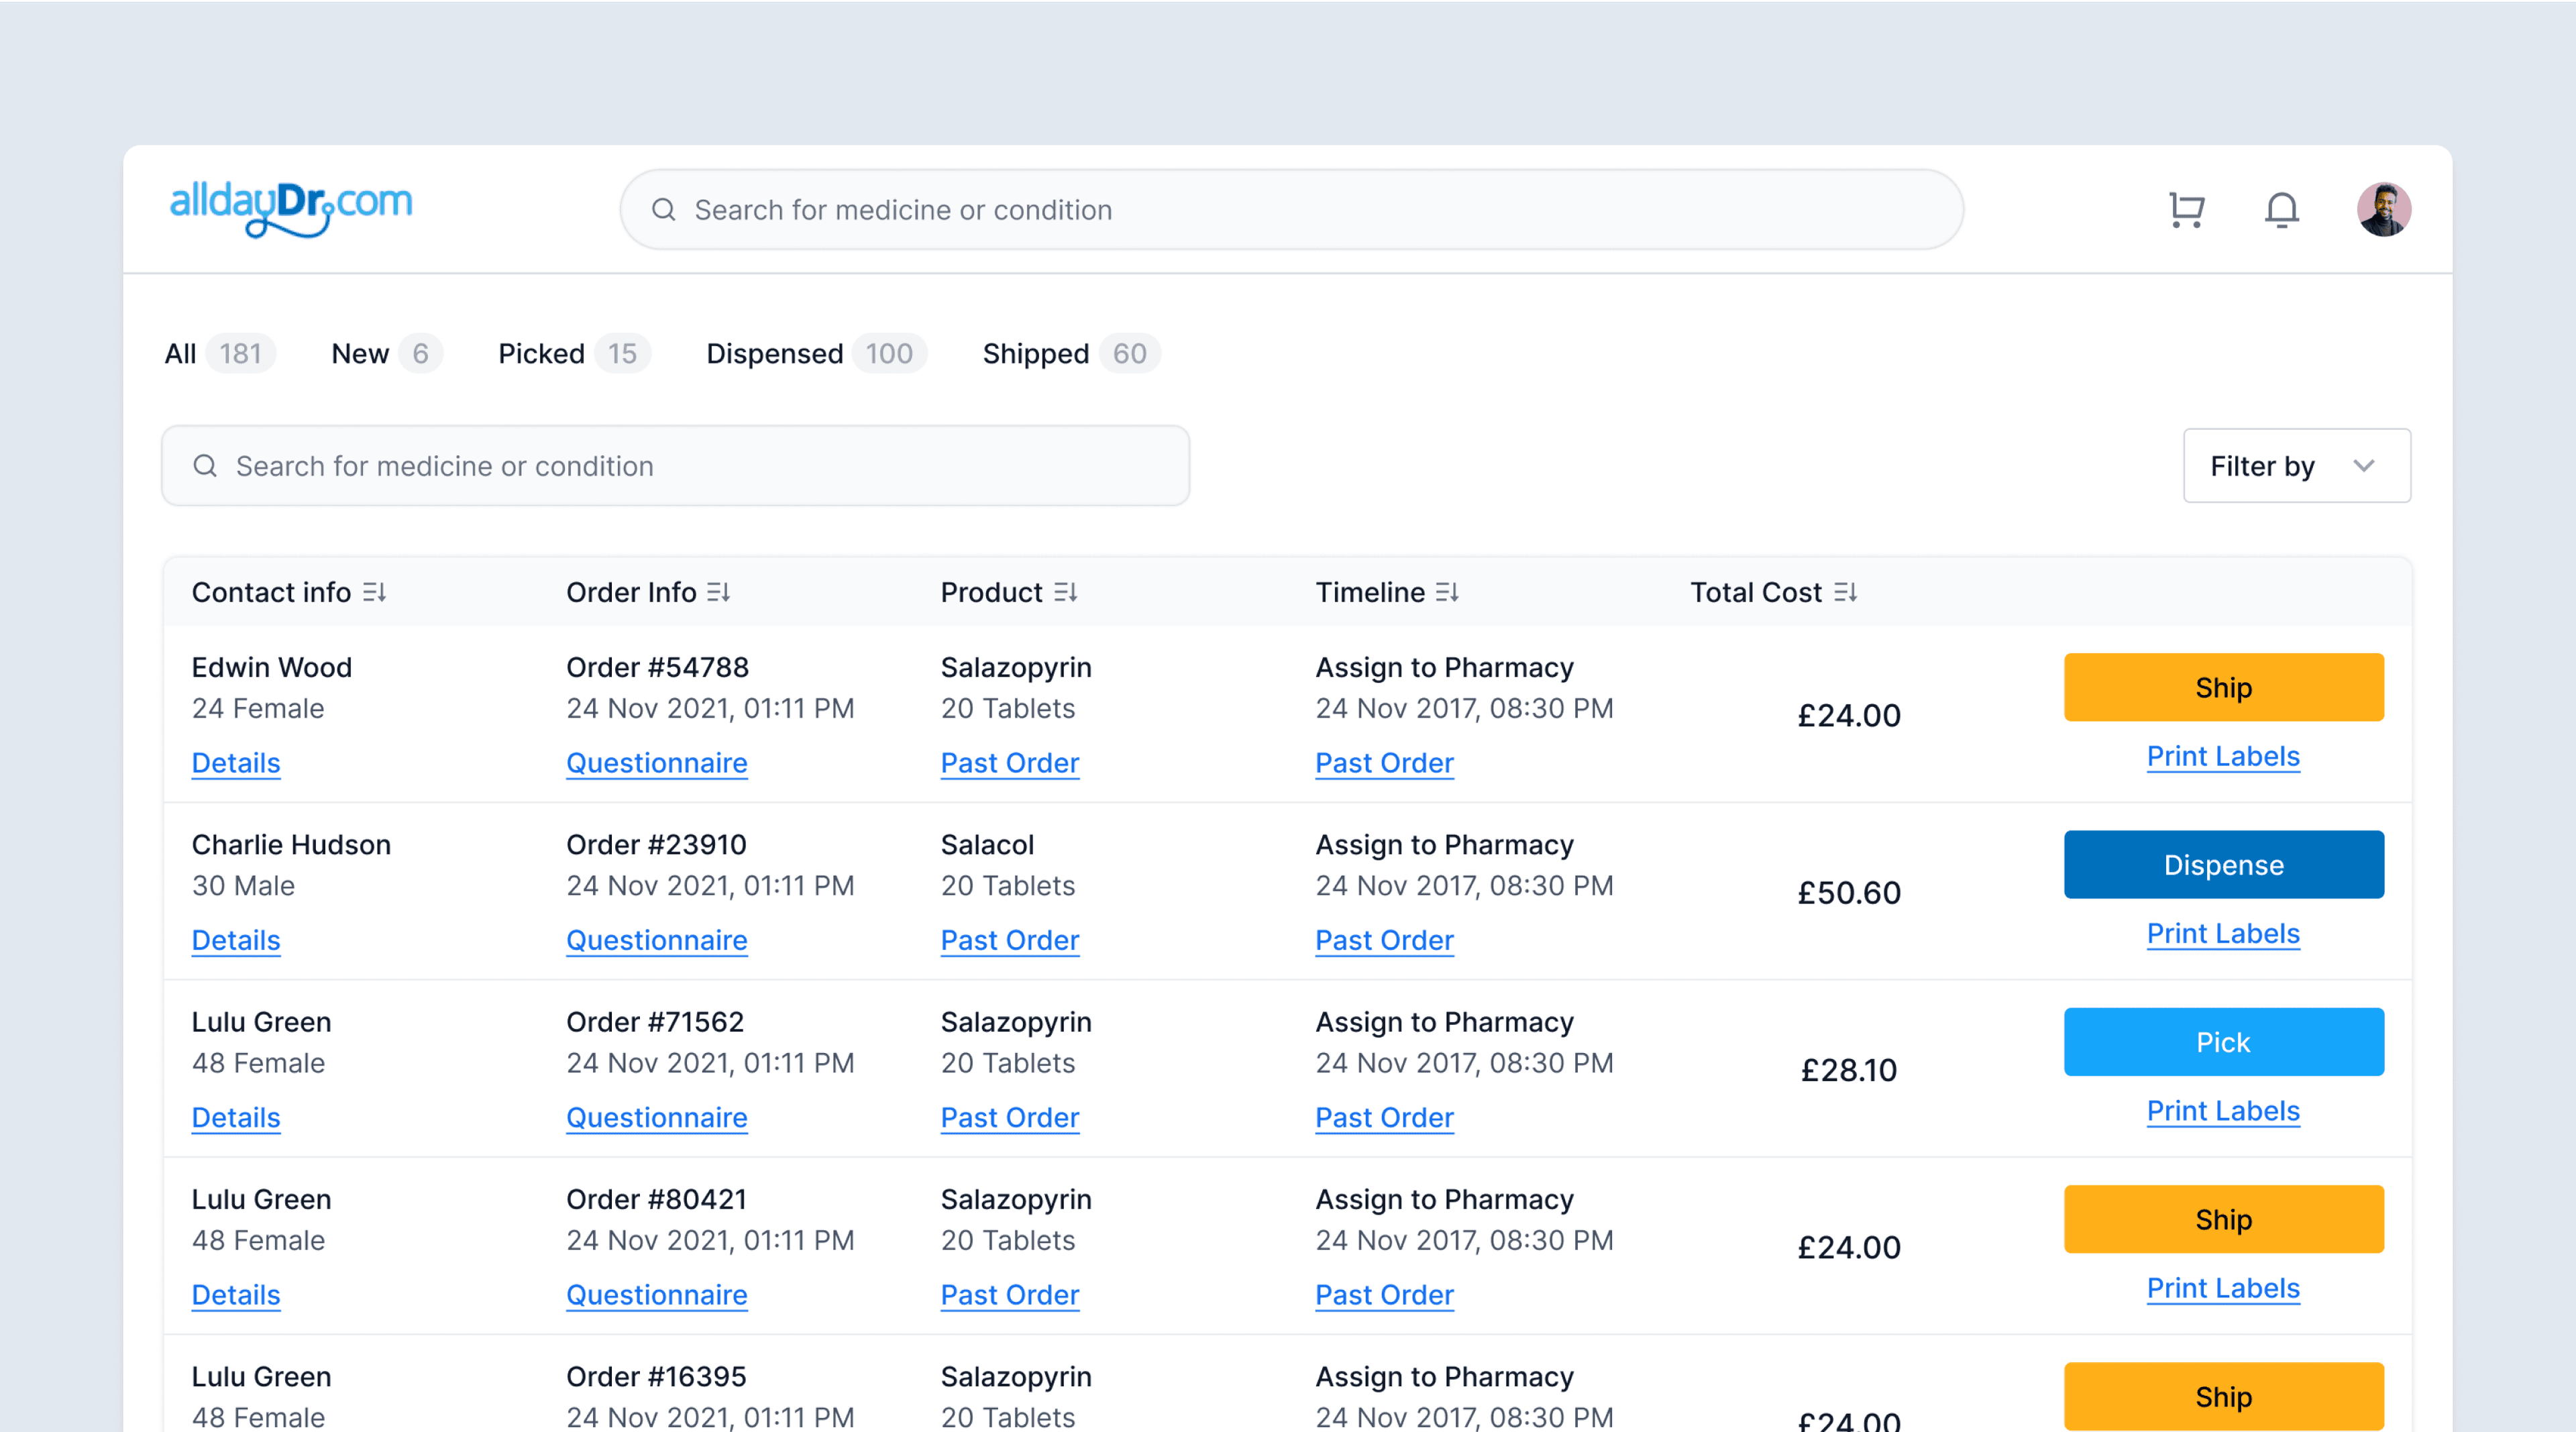
Task: Open timeline Past Order for Edwin Wood
Action: coord(1385,763)
